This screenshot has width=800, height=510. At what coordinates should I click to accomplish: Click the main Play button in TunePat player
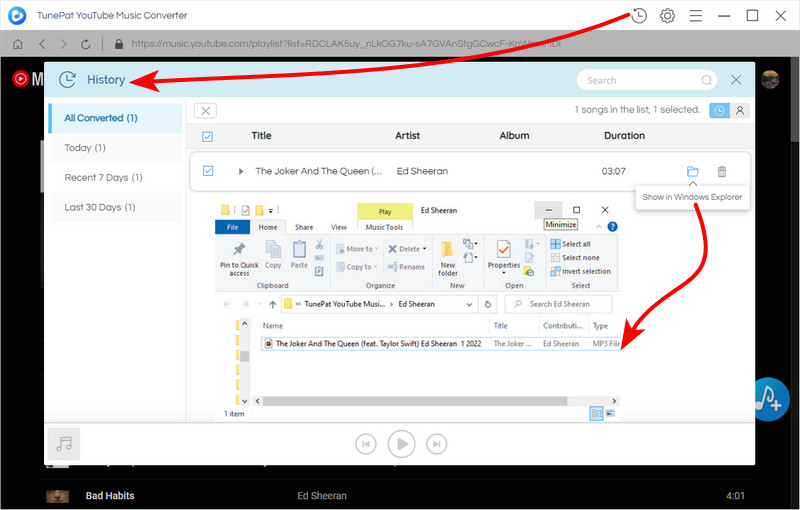pos(402,444)
